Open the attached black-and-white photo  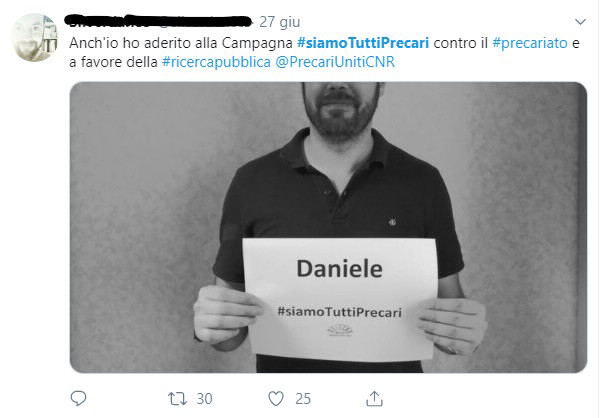pos(328,227)
